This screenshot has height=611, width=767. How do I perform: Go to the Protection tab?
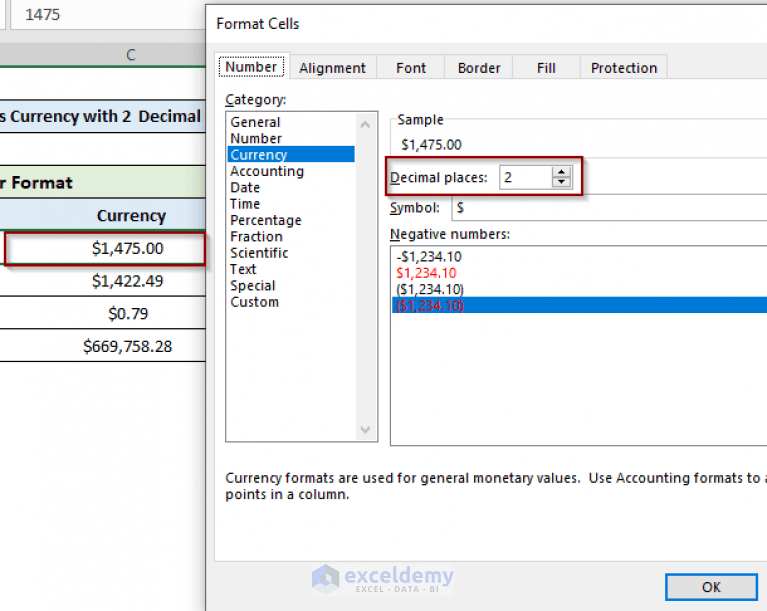tap(624, 68)
